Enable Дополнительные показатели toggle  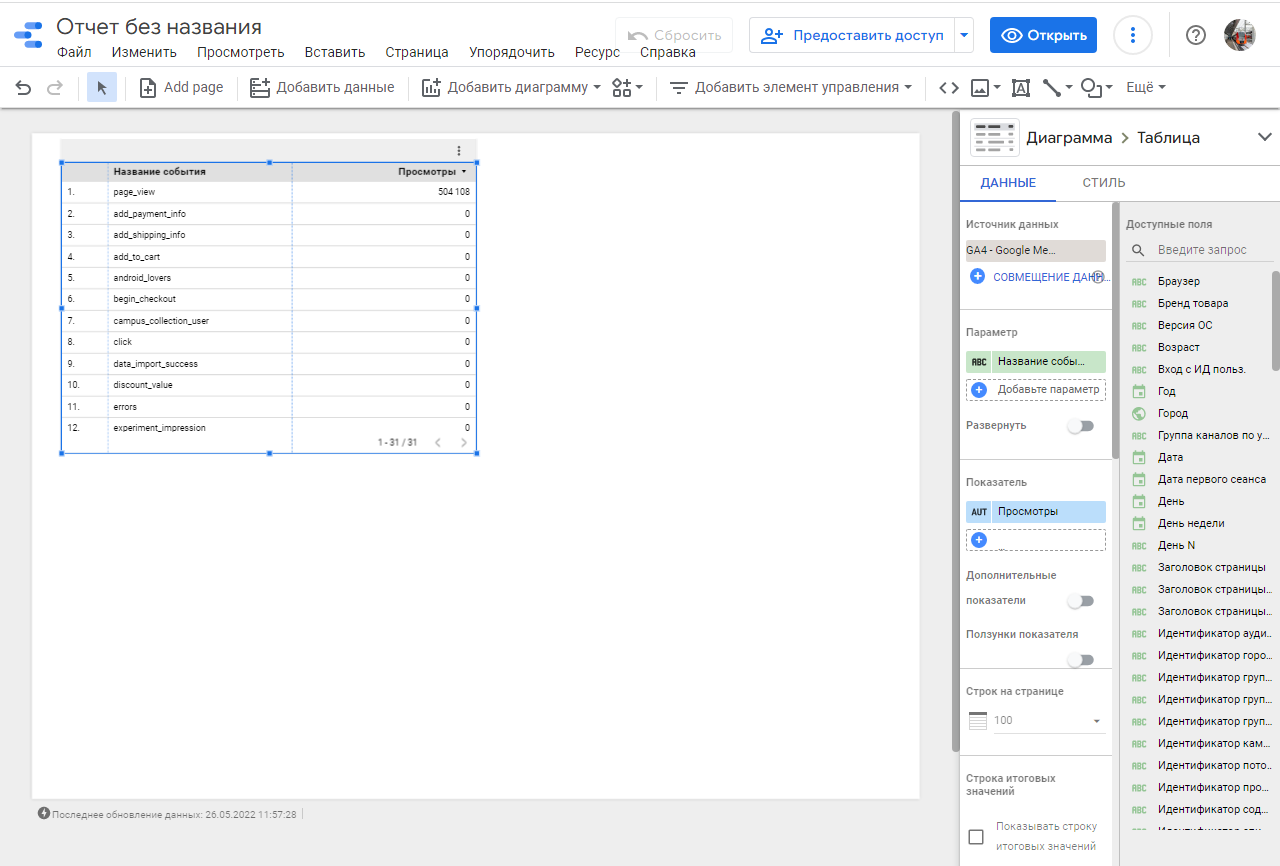(x=1080, y=601)
